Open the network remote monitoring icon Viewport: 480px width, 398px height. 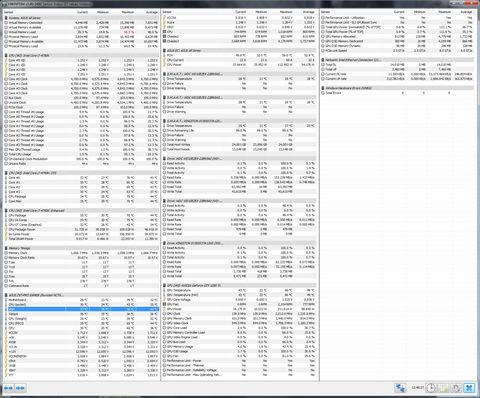pos(400,388)
